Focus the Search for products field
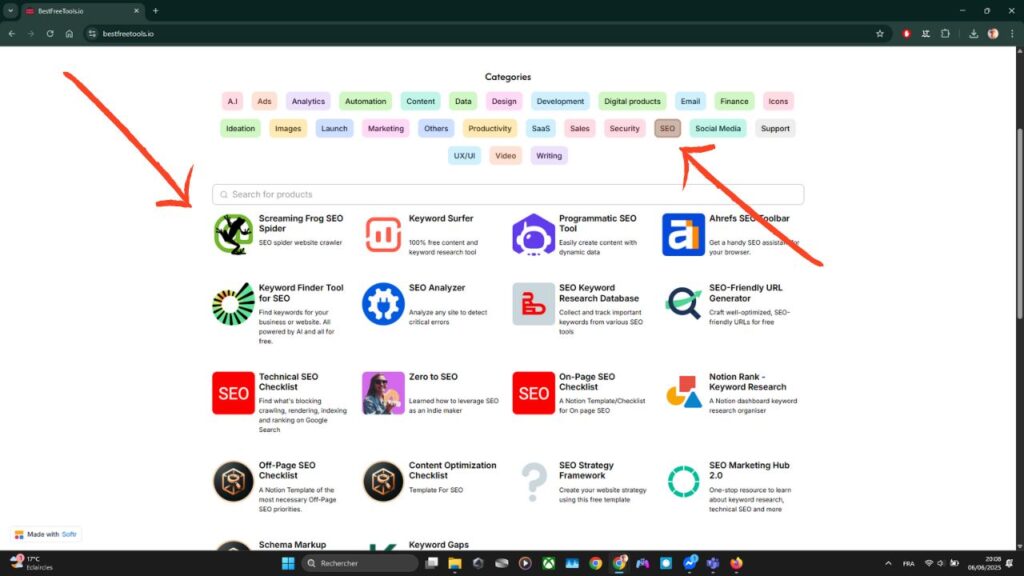Image resolution: width=1024 pixels, height=576 pixels. coord(508,195)
